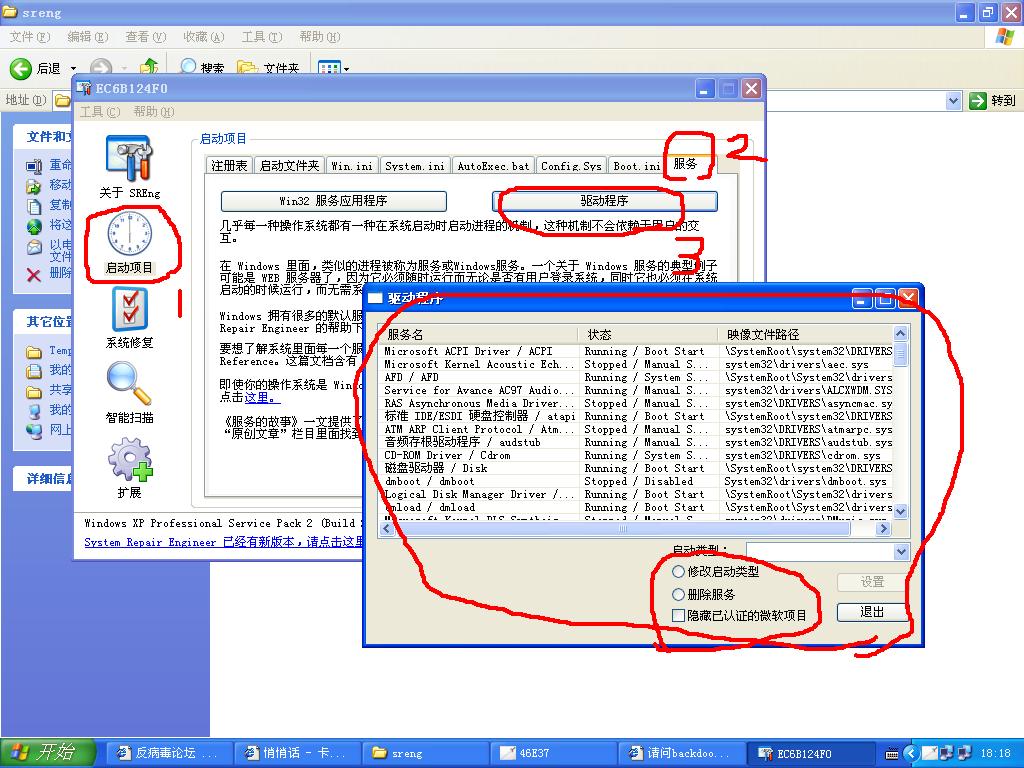Click the forward arrow in Explorer toolbar

101,68
